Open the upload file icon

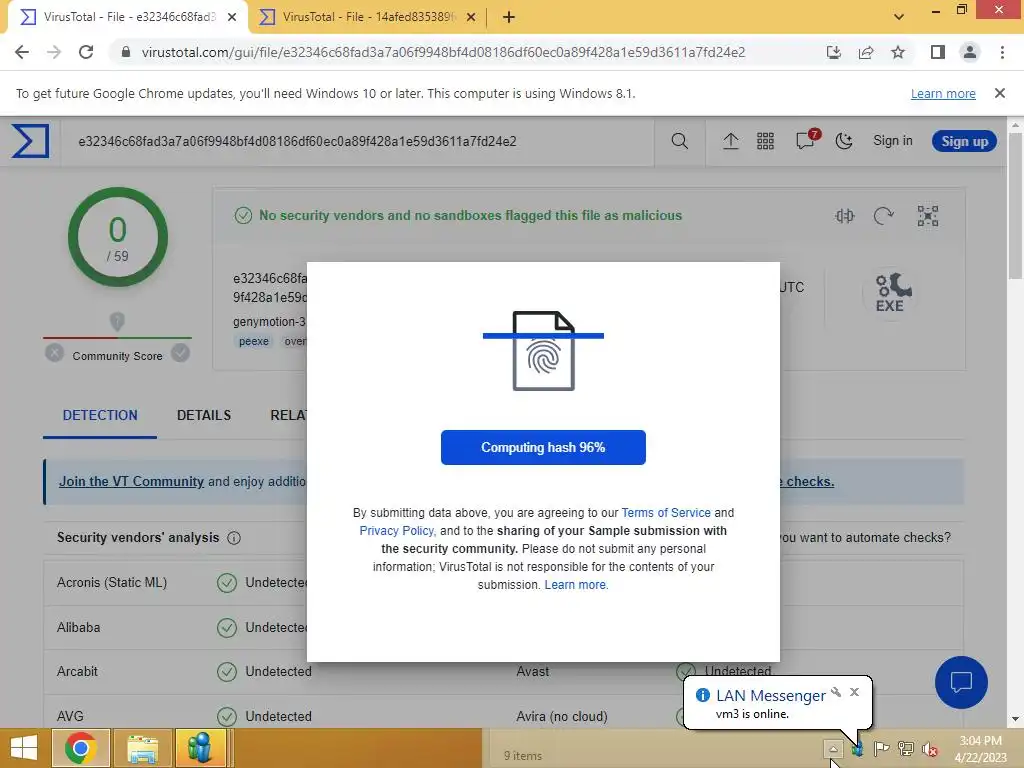731,141
